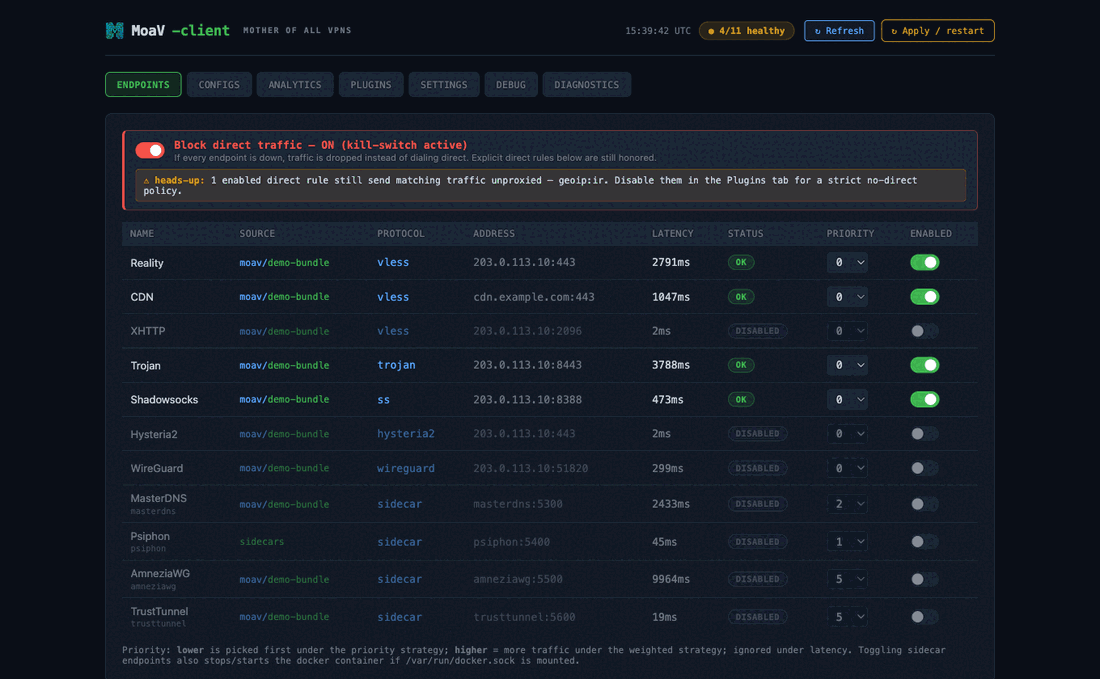Click the address 'masterdns:5300'
The image size is (1100, 679).
coord(518,504)
